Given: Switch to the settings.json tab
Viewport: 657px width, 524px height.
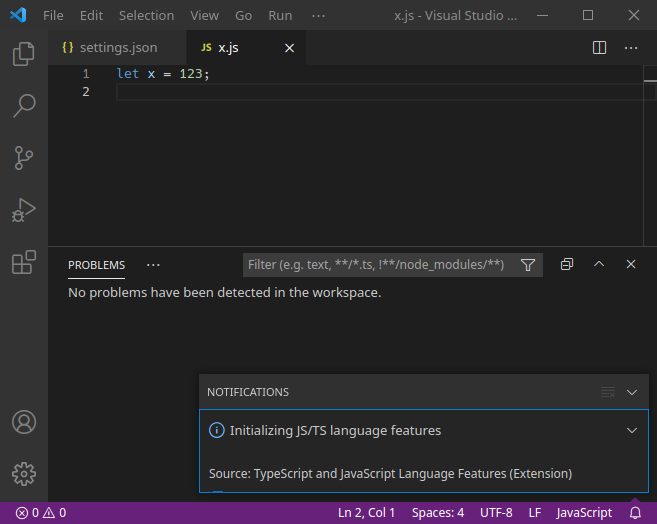Looking at the screenshot, I should pos(117,48).
